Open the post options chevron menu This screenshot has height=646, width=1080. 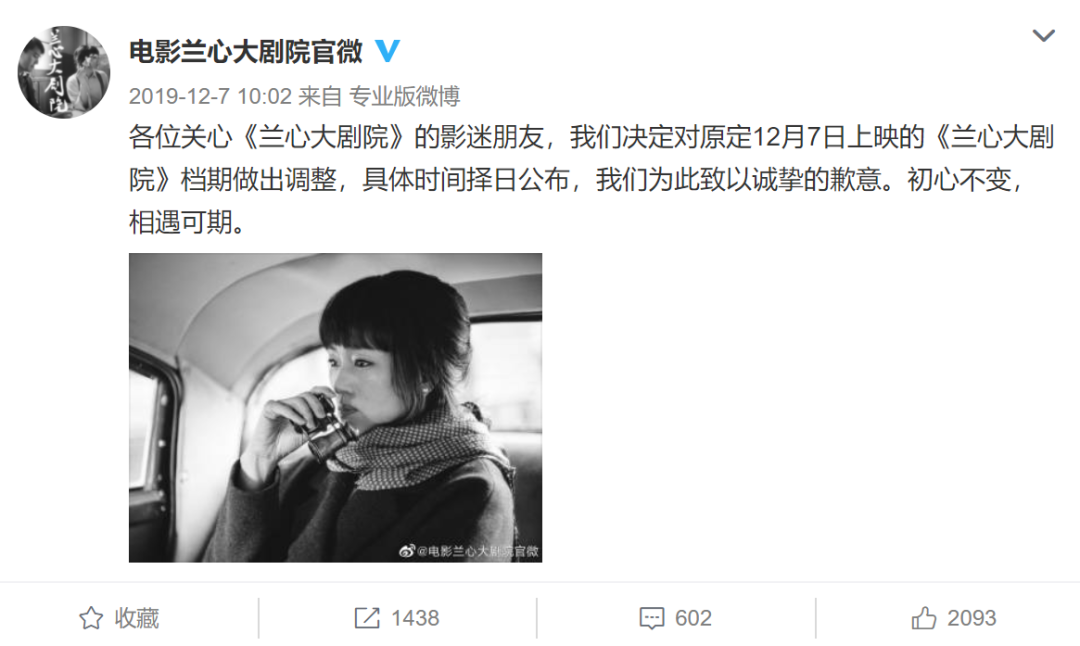[1043, 36]
